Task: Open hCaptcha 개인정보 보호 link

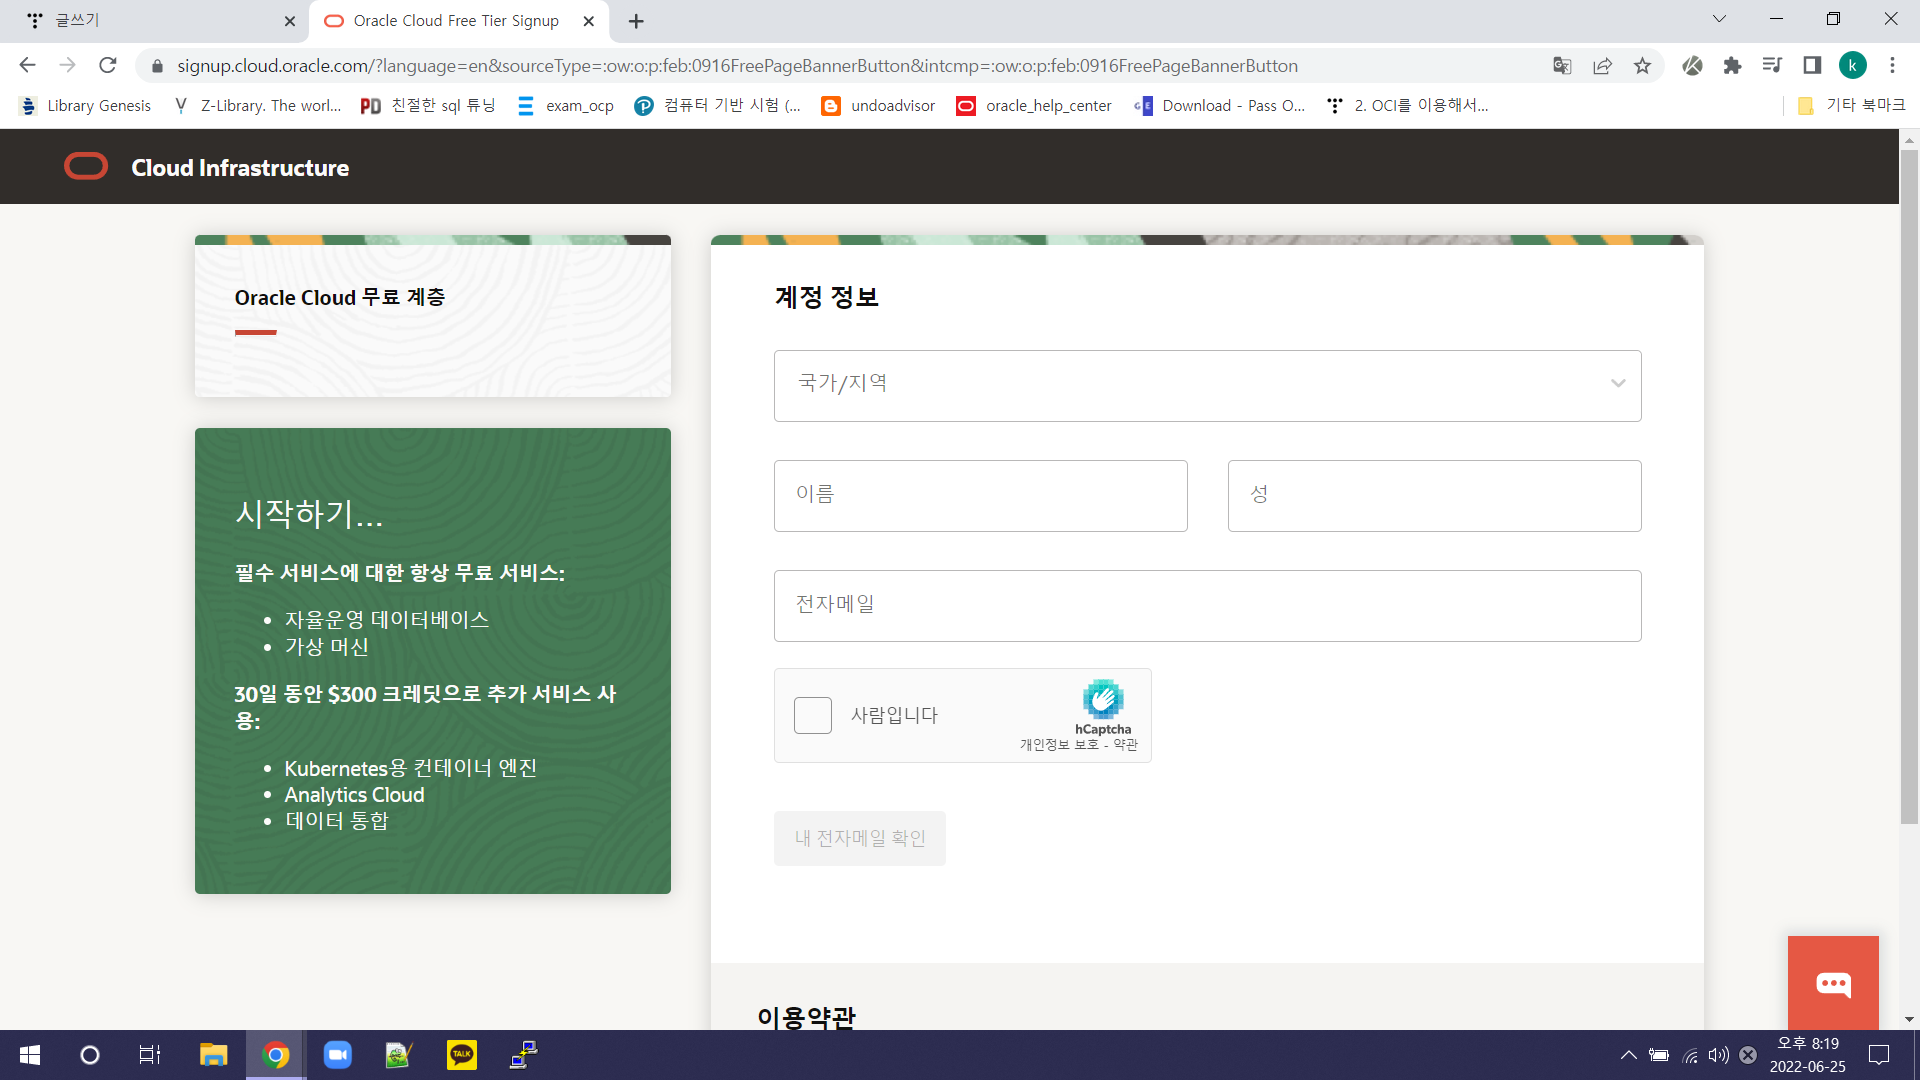Action: pyautogui.click(x=1058, y=745)
